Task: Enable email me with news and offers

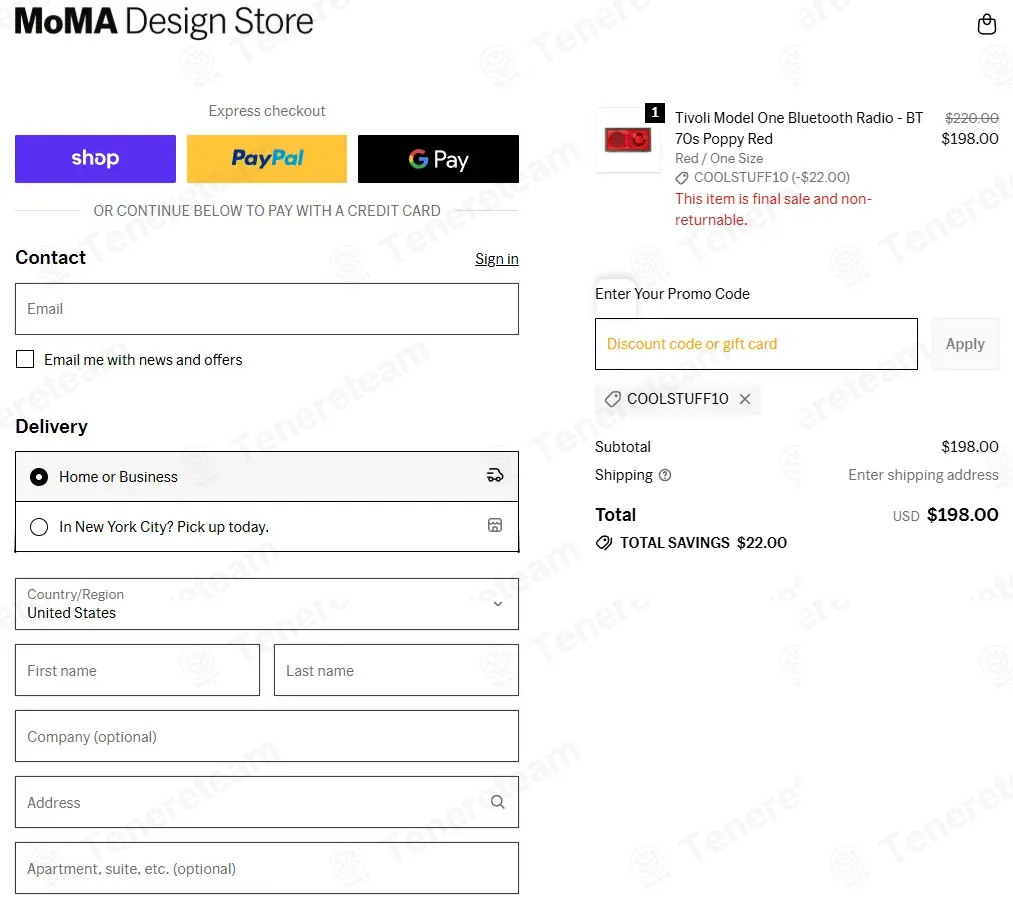Action: [25, 360]
